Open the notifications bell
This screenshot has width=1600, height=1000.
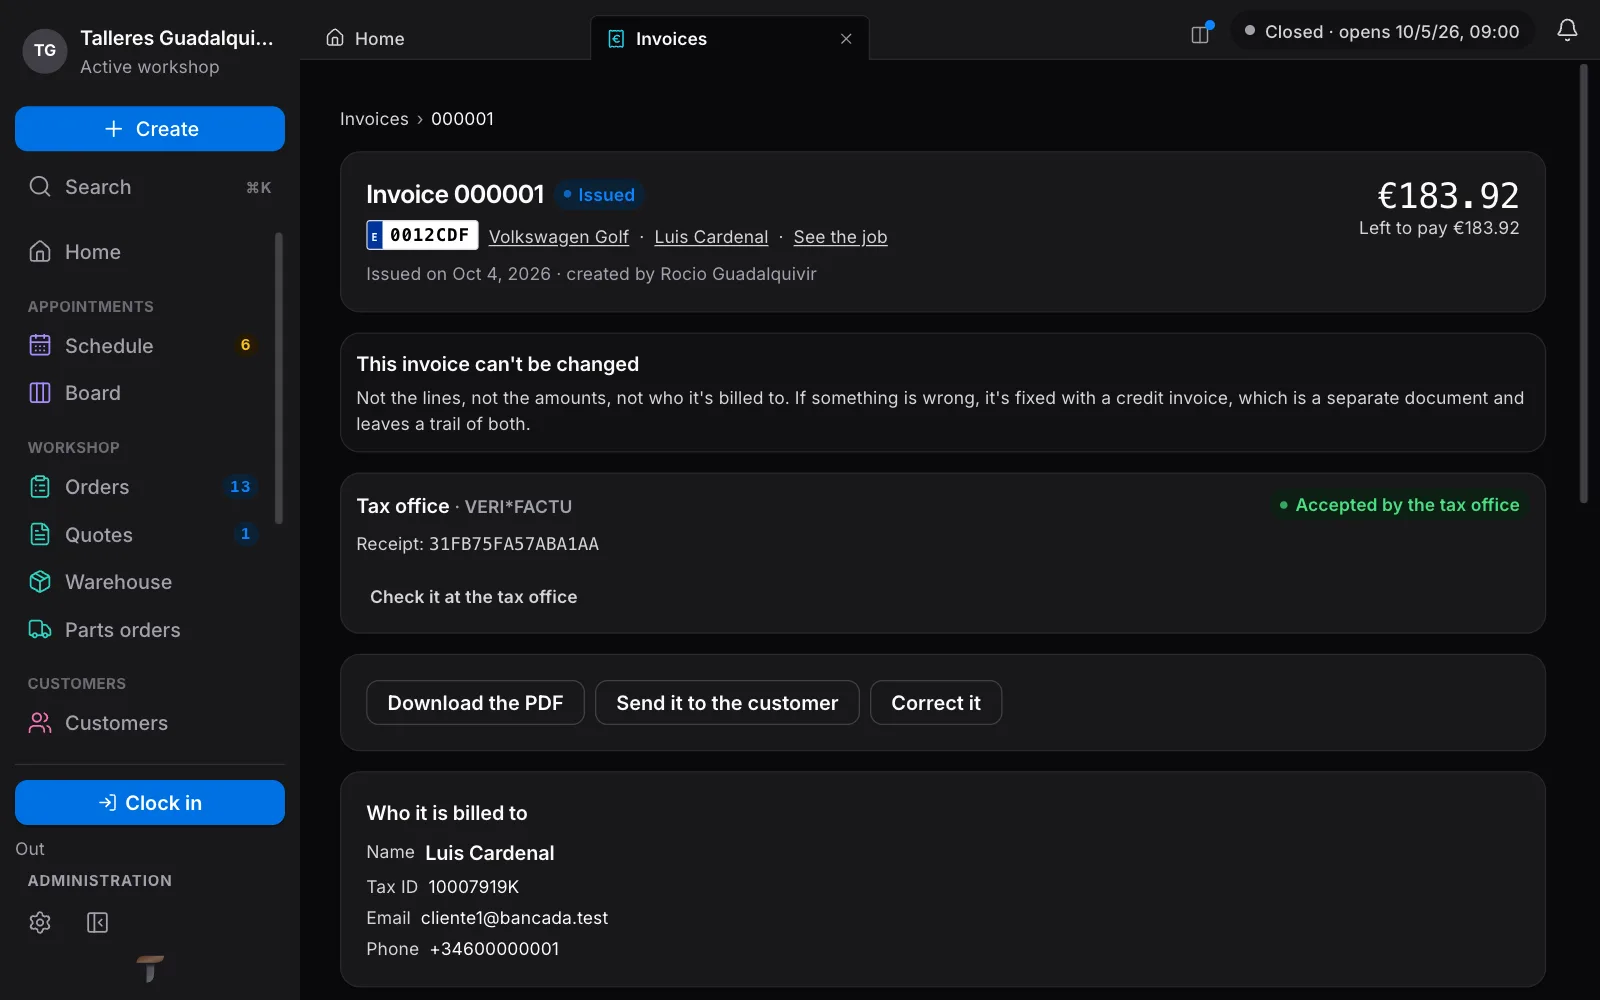click(x=1567, y=31)
